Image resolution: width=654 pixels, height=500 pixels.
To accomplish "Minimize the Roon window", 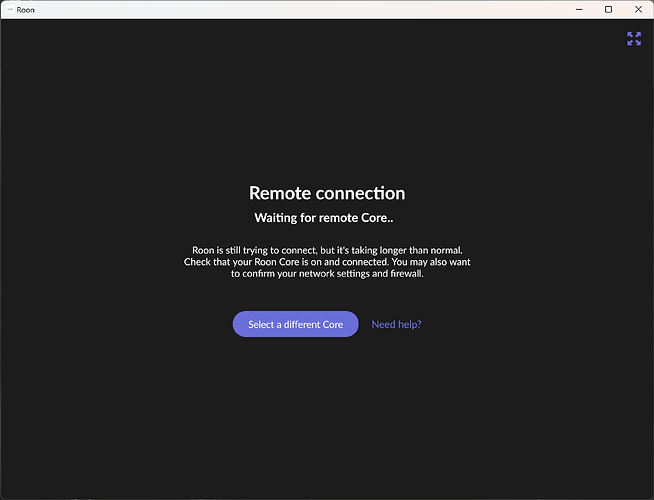I will tap(579, 10).
